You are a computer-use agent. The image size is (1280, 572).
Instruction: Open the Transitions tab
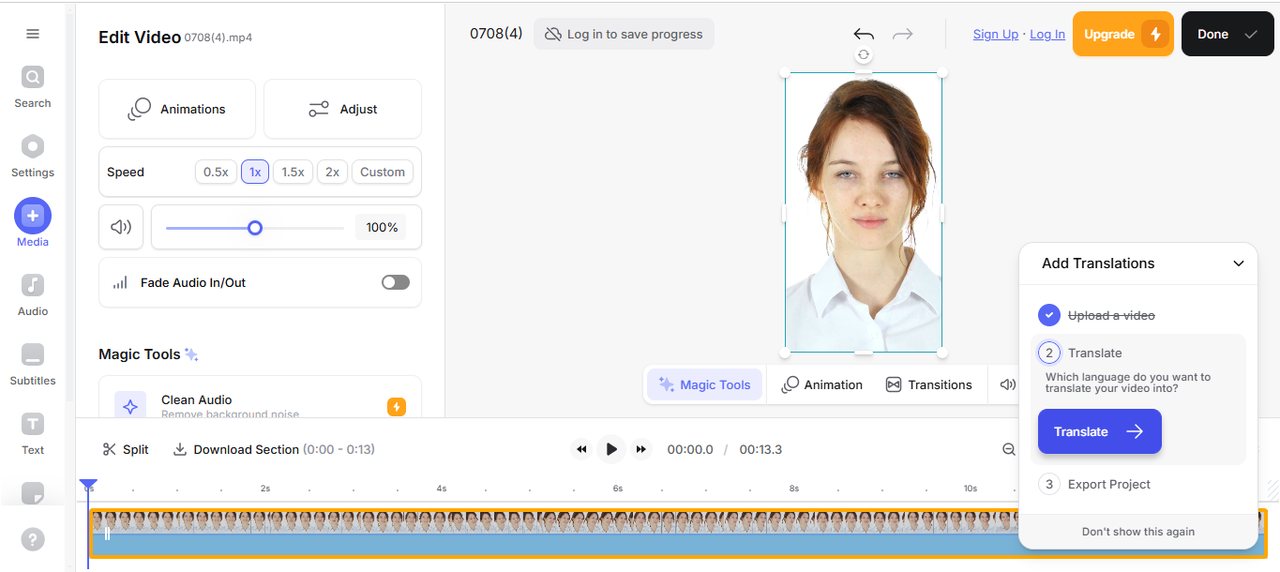[929, 385]
